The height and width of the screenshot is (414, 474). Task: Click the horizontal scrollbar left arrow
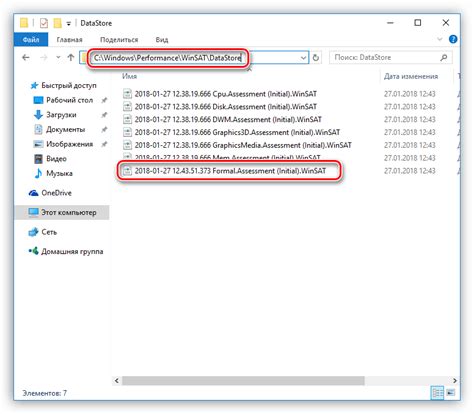pyautogui.click(x=117, y=380)
